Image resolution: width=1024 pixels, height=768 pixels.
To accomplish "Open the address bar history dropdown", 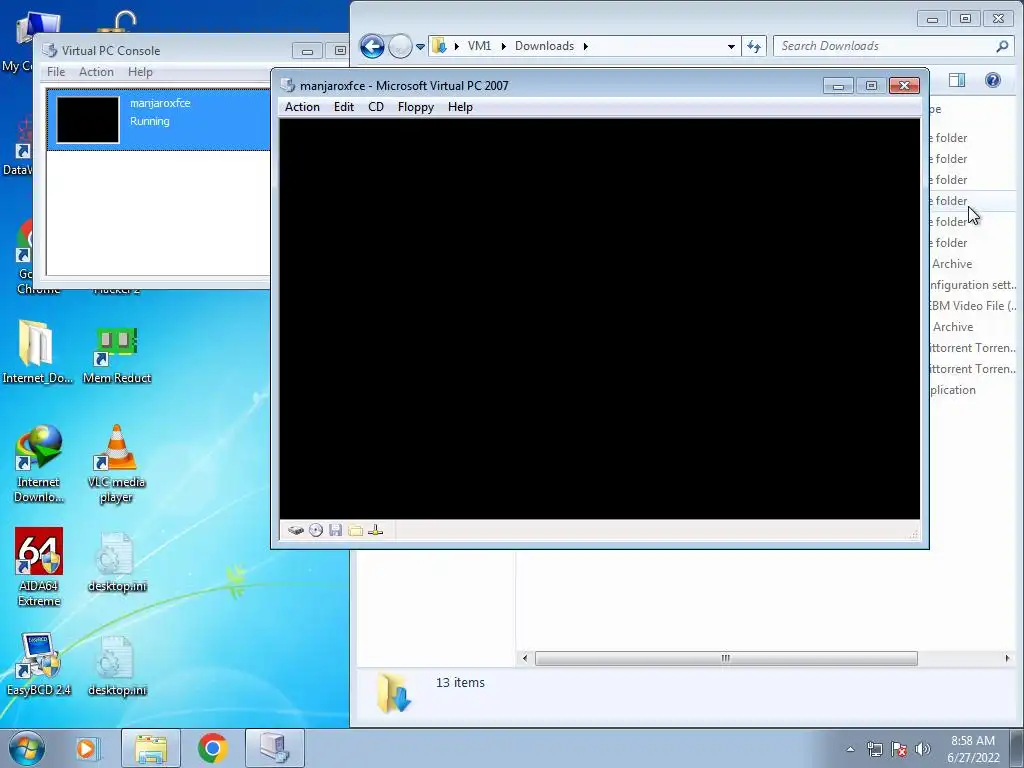I will (731, 46).
